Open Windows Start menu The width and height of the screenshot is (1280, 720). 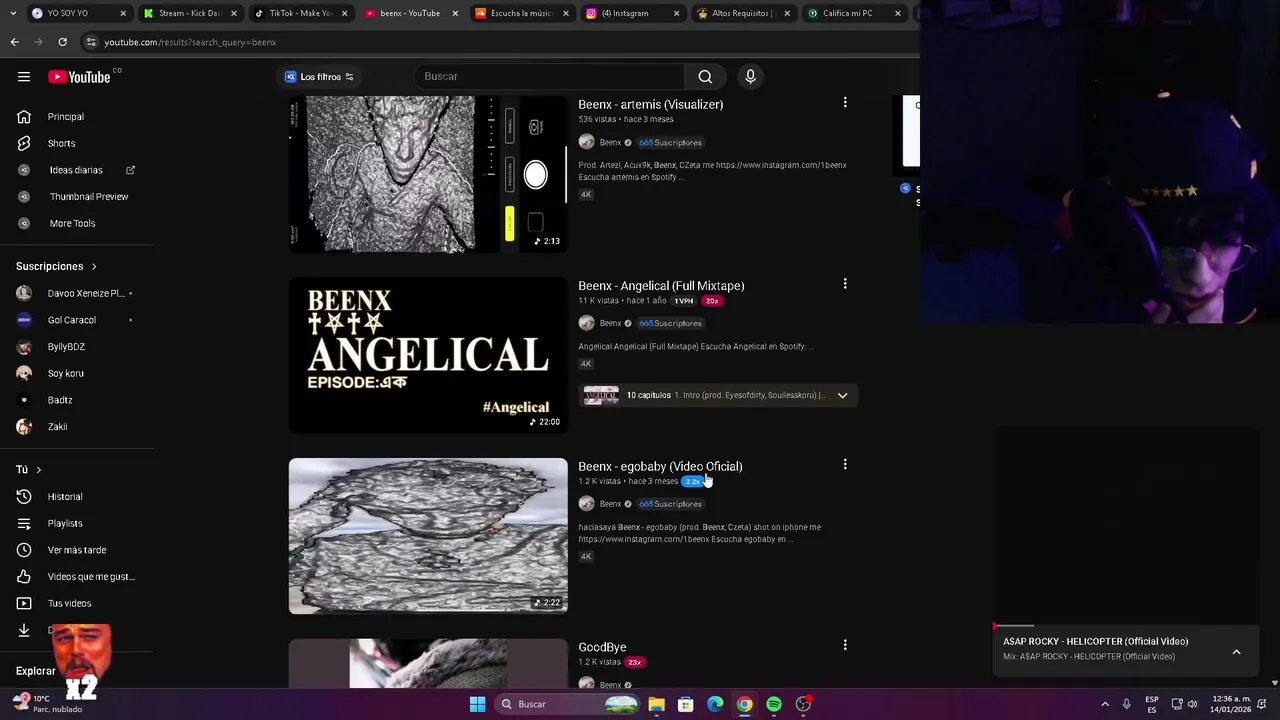(477, 704)
